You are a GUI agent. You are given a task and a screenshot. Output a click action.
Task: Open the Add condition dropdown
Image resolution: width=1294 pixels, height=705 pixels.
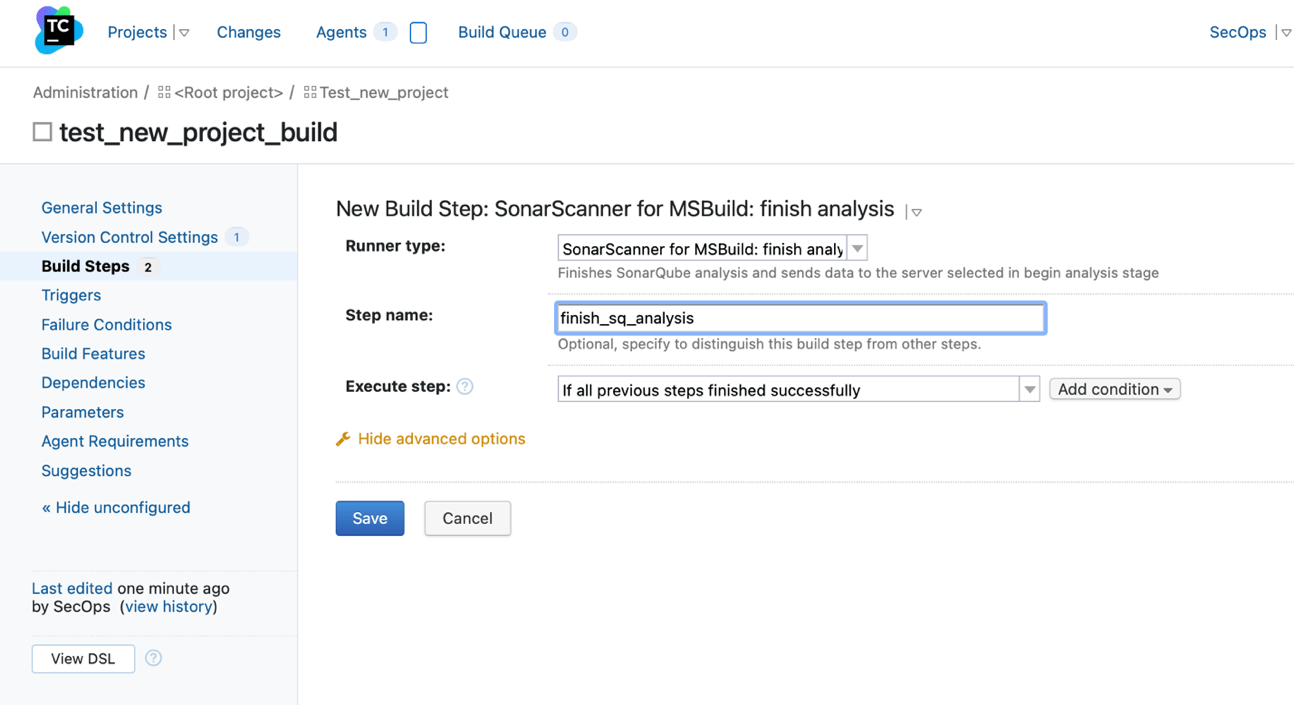pyautogui.click(x=1115, y=389)
